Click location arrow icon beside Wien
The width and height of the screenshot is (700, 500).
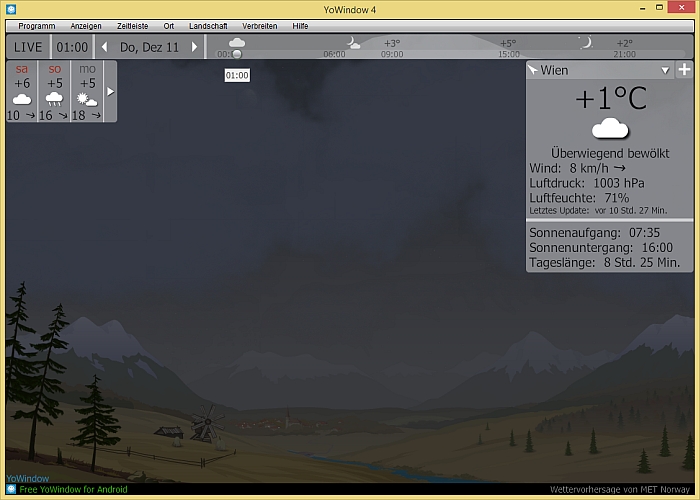(533, 70)
